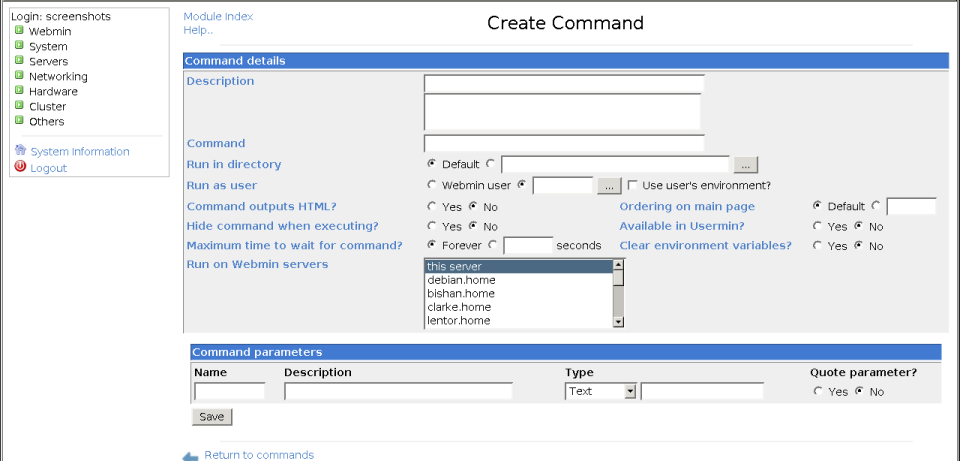Browse for run directory with ... button
This screenshot has height=461, width=960.
747,164
